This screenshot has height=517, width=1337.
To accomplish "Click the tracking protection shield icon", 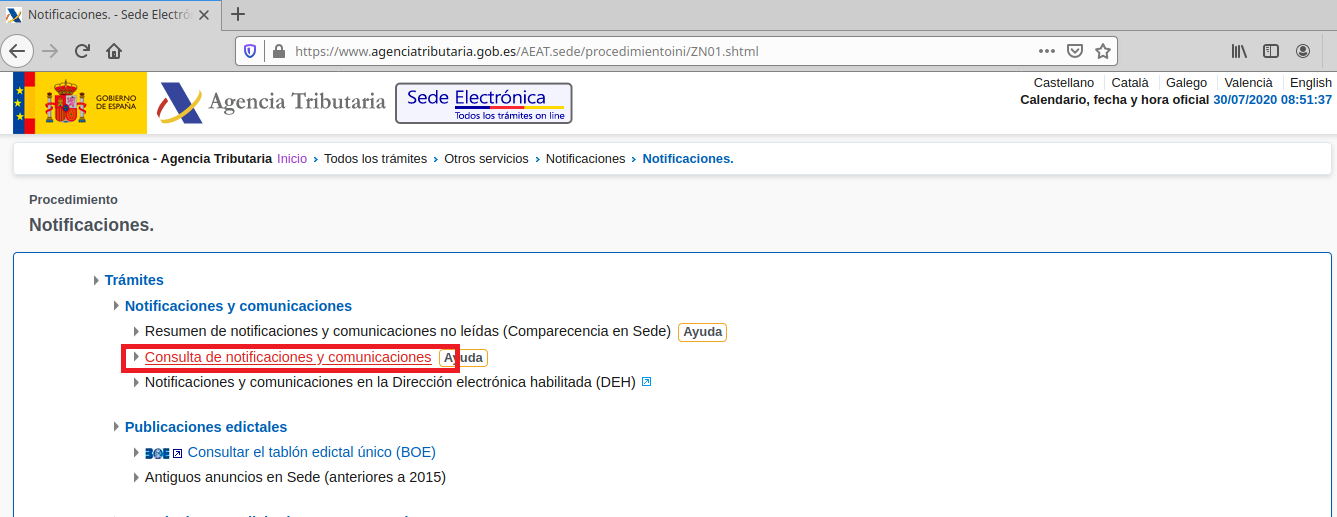I will (251, 51).
